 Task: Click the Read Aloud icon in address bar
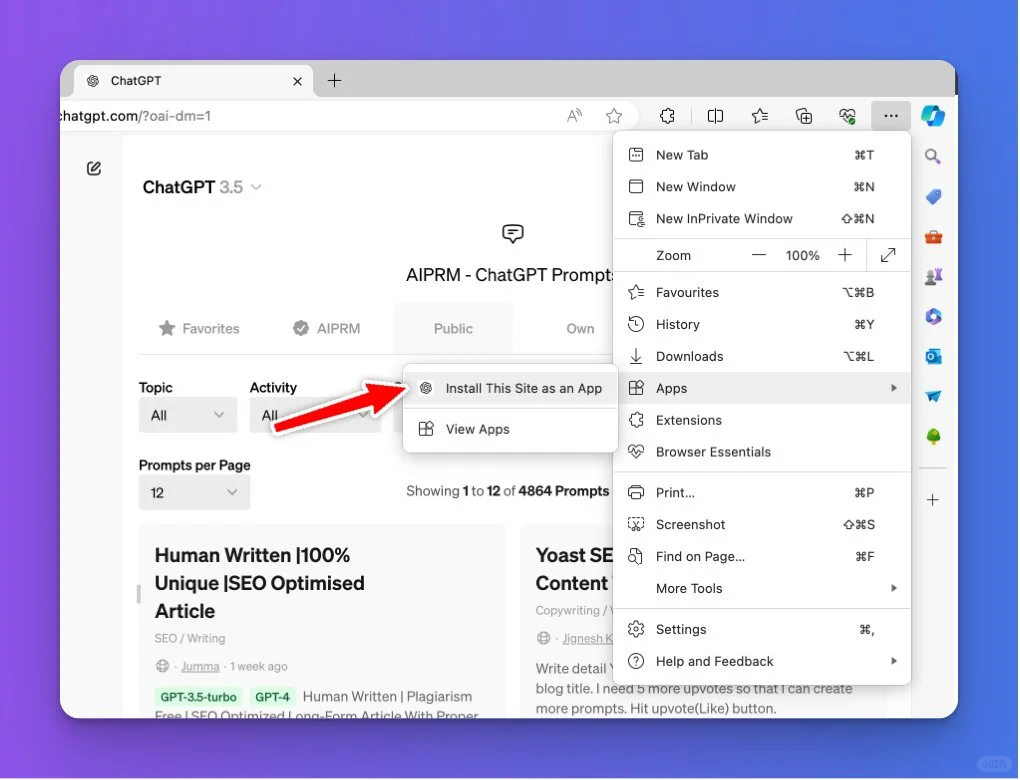[x=574, y=116]
